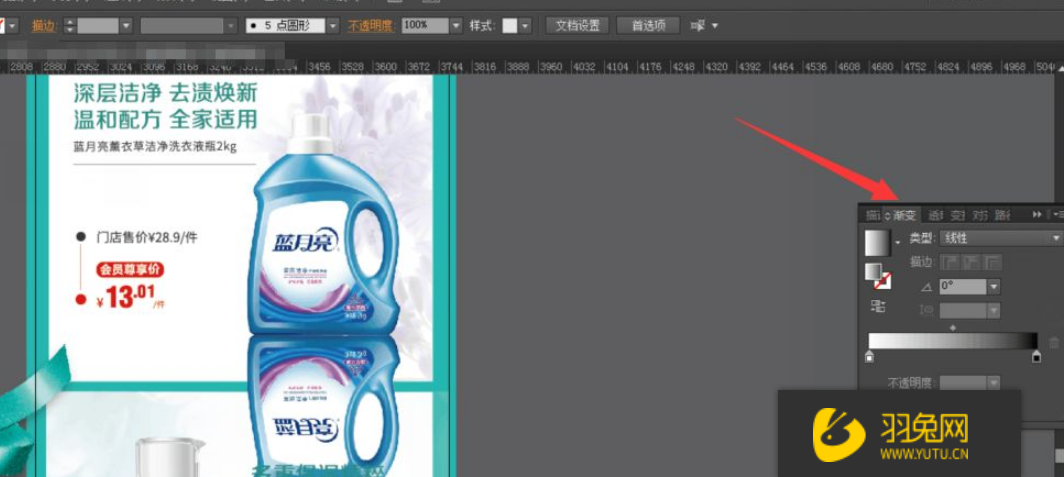Switch to the 透明度 tab in panel group
This screenshot has height=477, width=1064.
[x=935, y=215]
